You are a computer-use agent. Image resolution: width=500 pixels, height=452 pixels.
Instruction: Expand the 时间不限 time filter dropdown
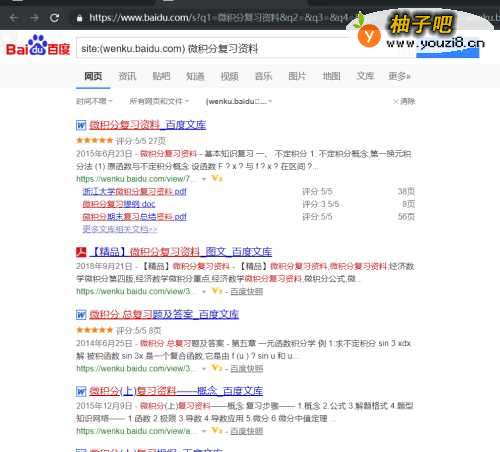point(94,101)
